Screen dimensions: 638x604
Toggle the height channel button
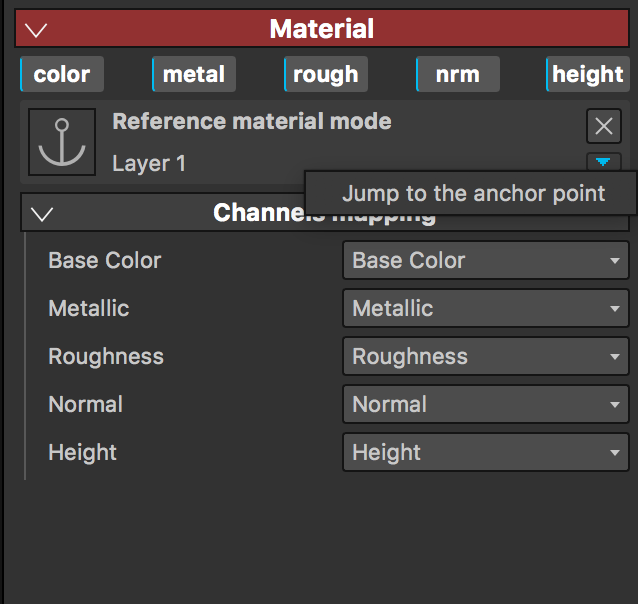click(x=587, y=74)
